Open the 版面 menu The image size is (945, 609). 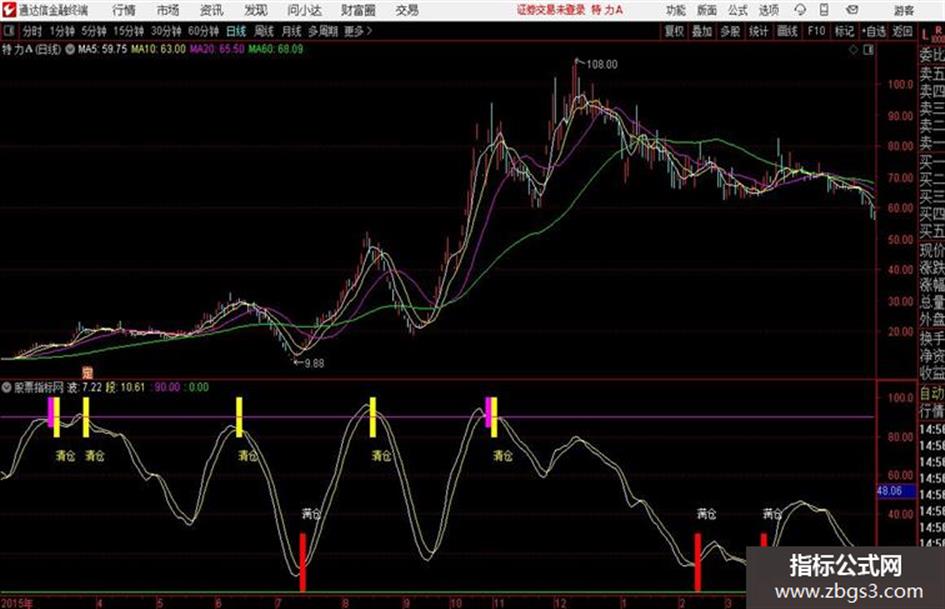707,10
